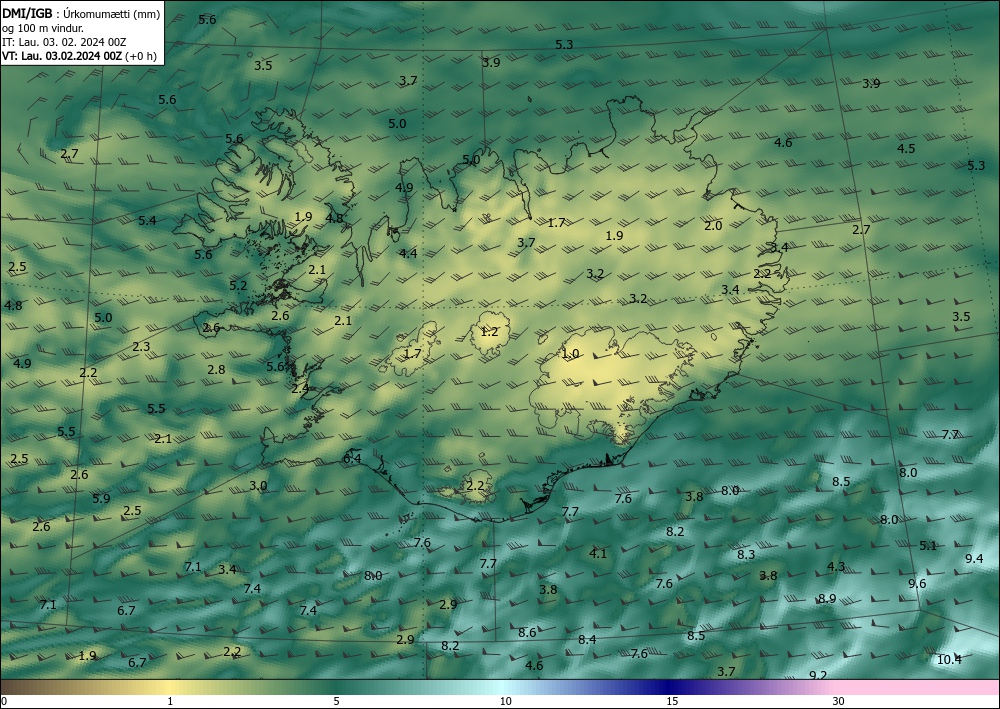Click the map value '8.3'

[x=746, y=555]
